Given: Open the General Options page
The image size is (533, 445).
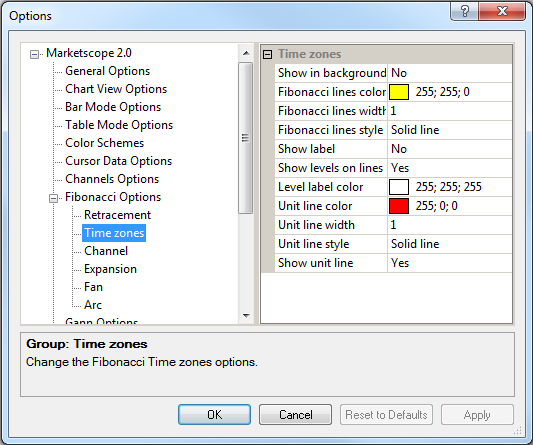Looking at the screenshot, I should [x=107, y=71].
